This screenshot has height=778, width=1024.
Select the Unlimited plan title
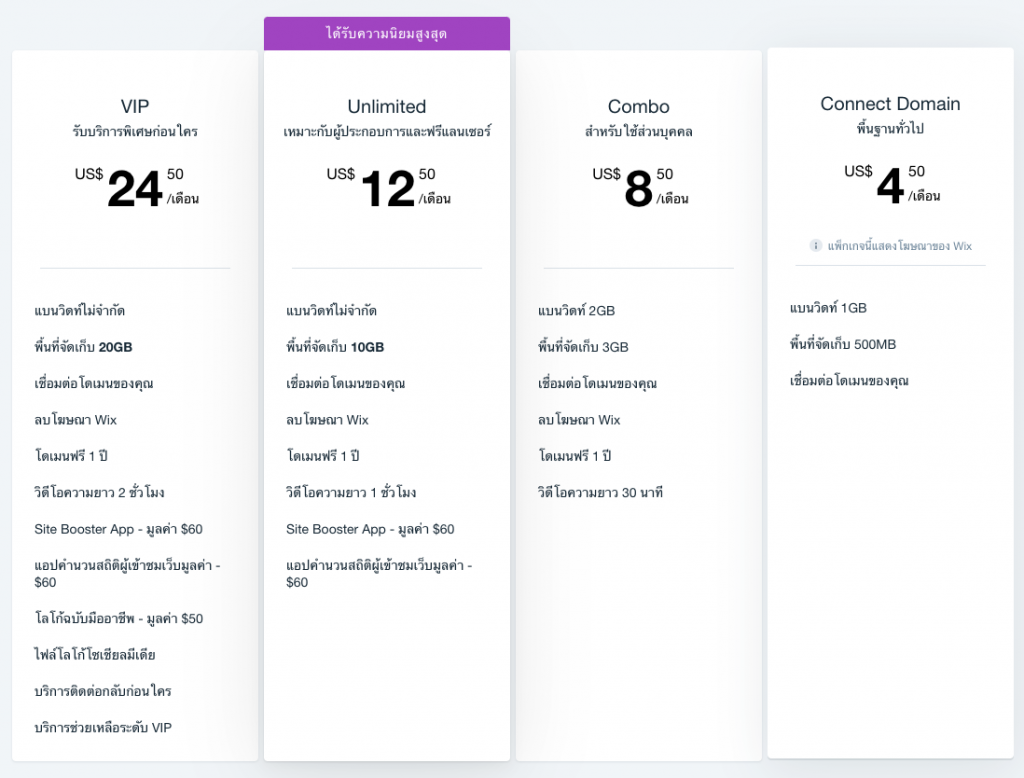click(x=387, y=106)
